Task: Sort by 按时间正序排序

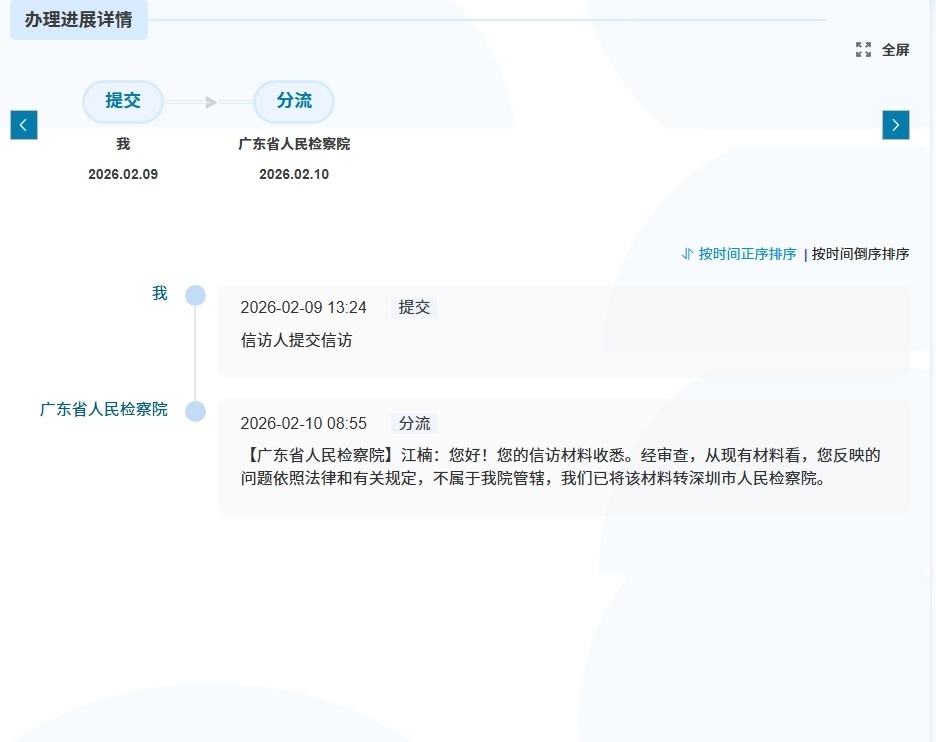Action: pos(747,254)
